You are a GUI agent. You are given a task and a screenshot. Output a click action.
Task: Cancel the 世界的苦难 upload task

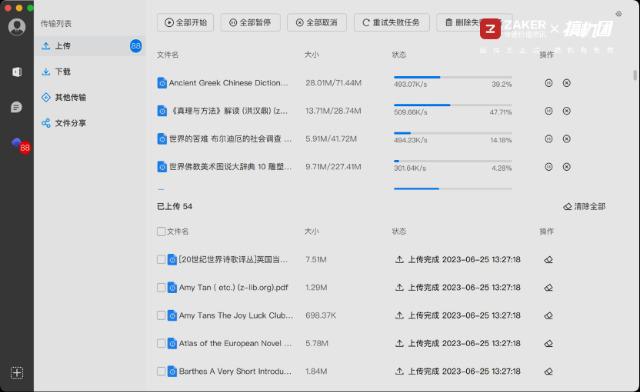tap(567, 139)
